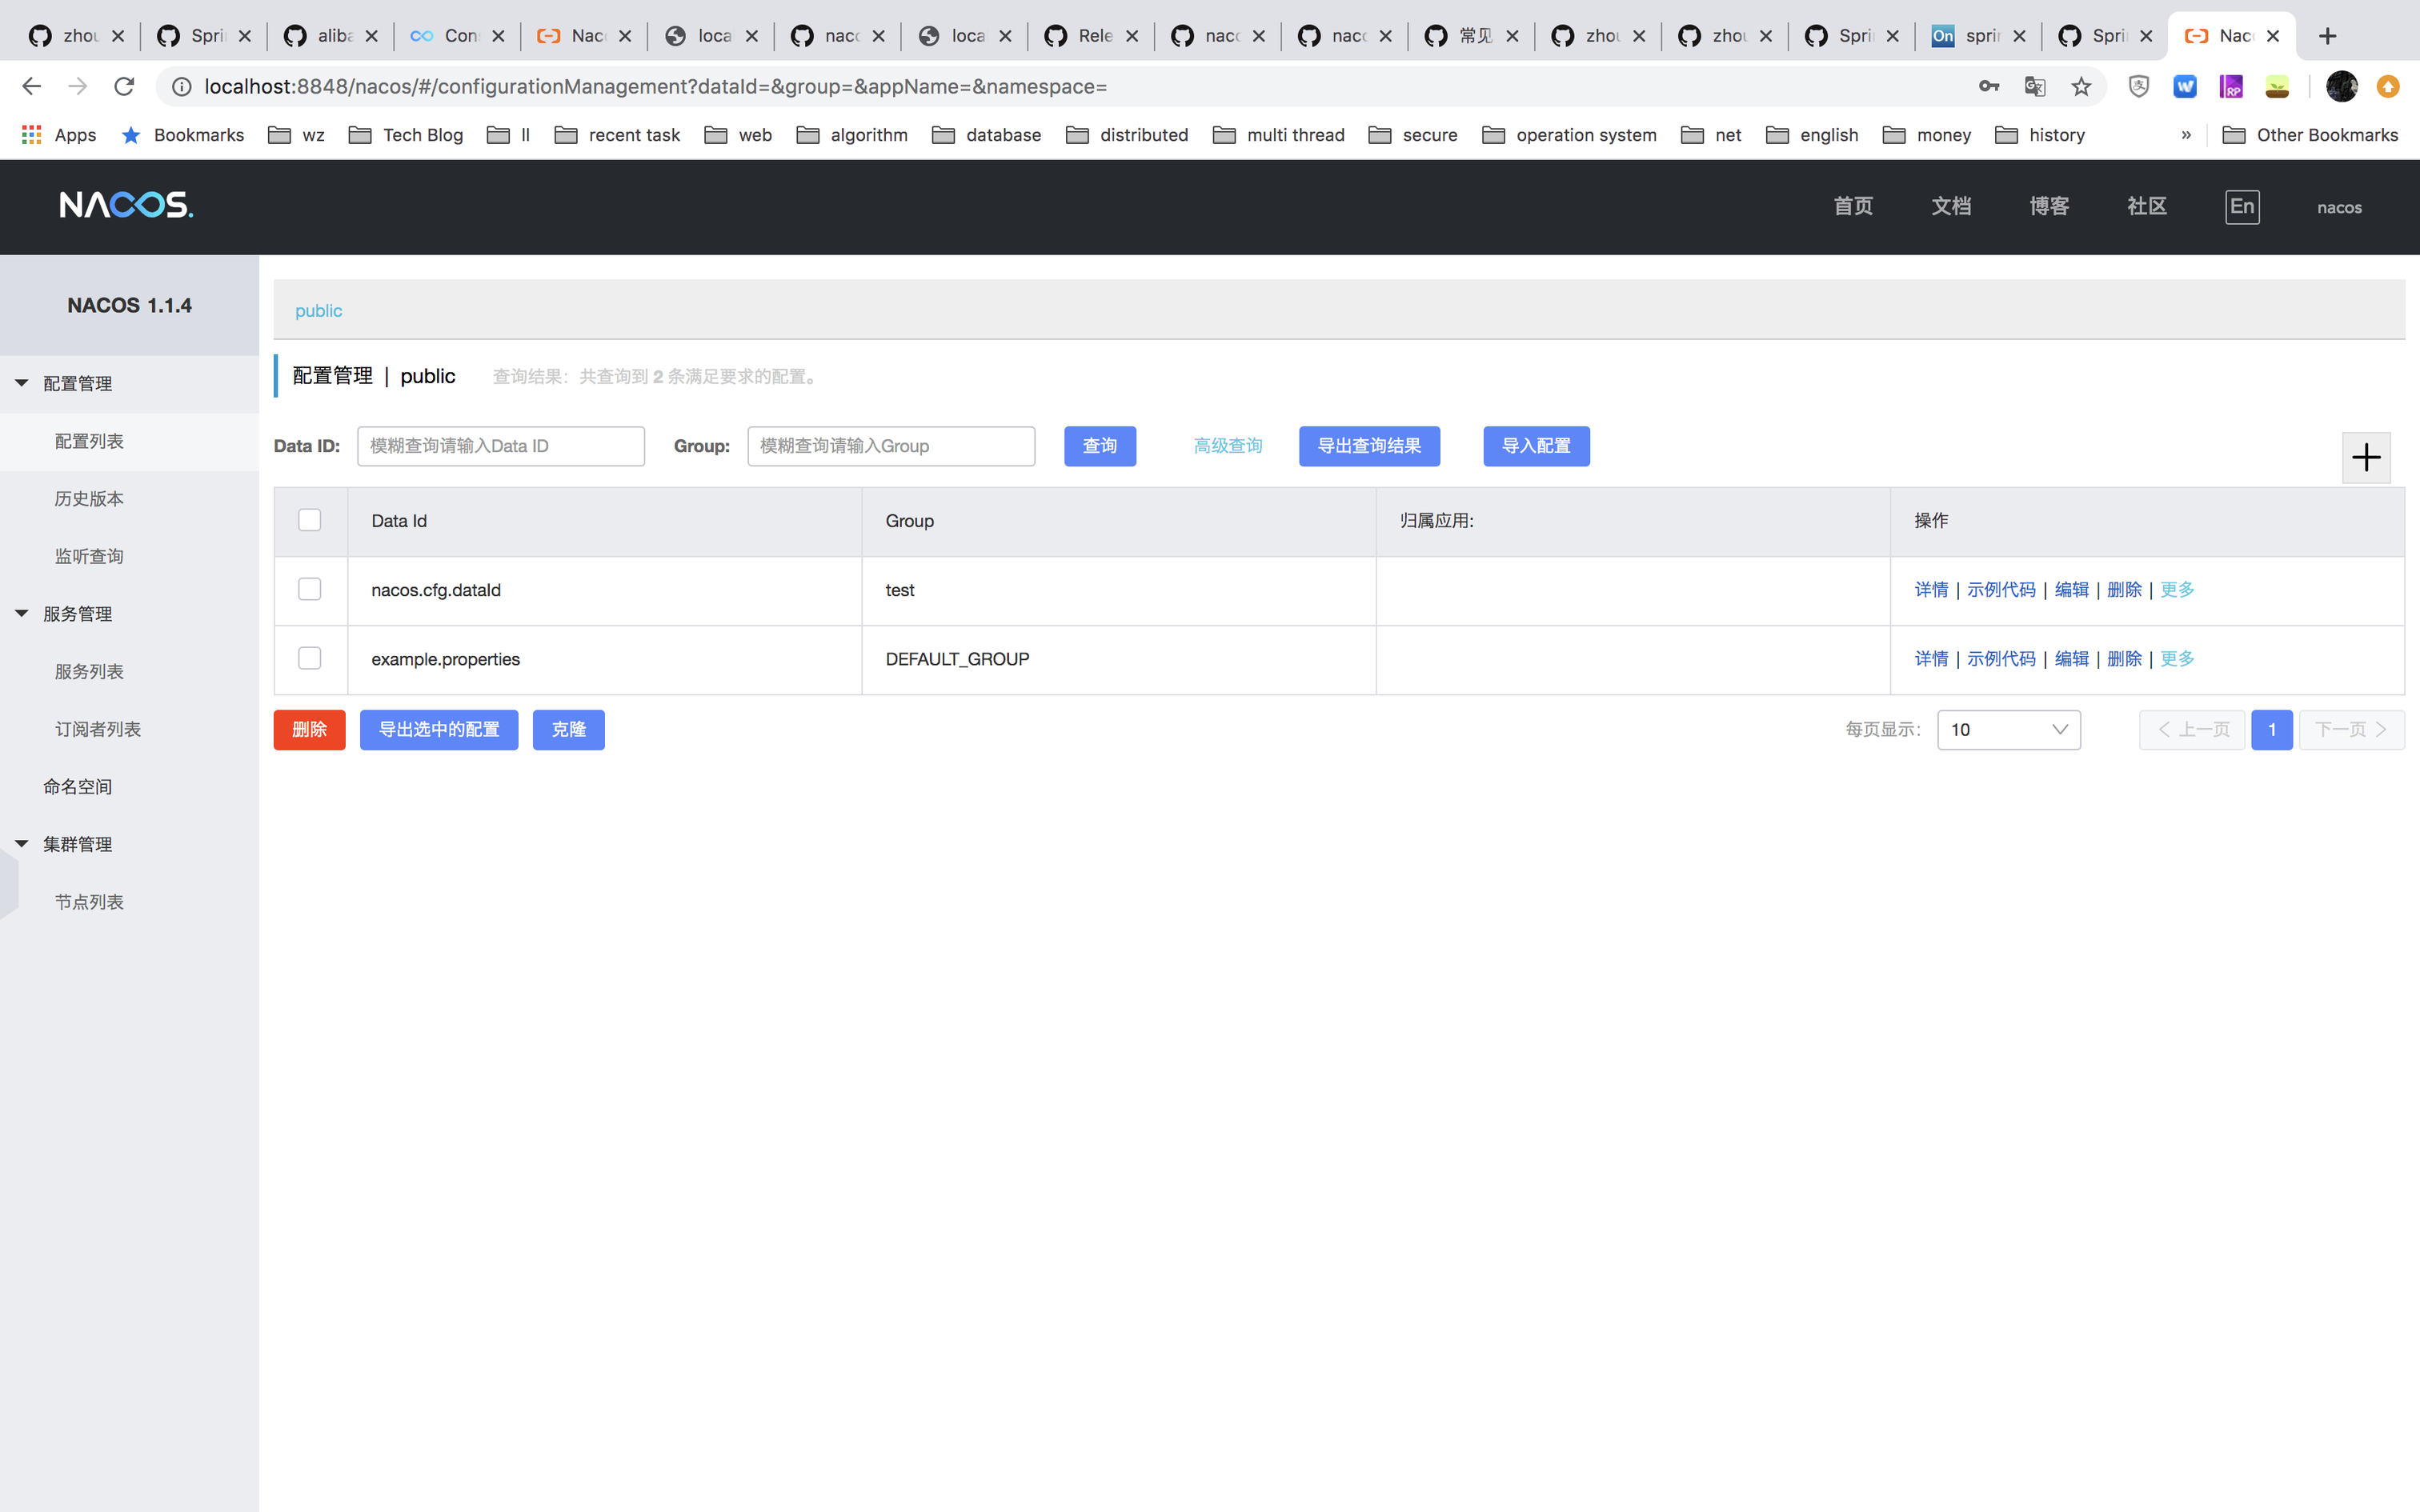2420x1512 pixels.
Task: Click the blue 查询 button
Action: [1099, 446]
